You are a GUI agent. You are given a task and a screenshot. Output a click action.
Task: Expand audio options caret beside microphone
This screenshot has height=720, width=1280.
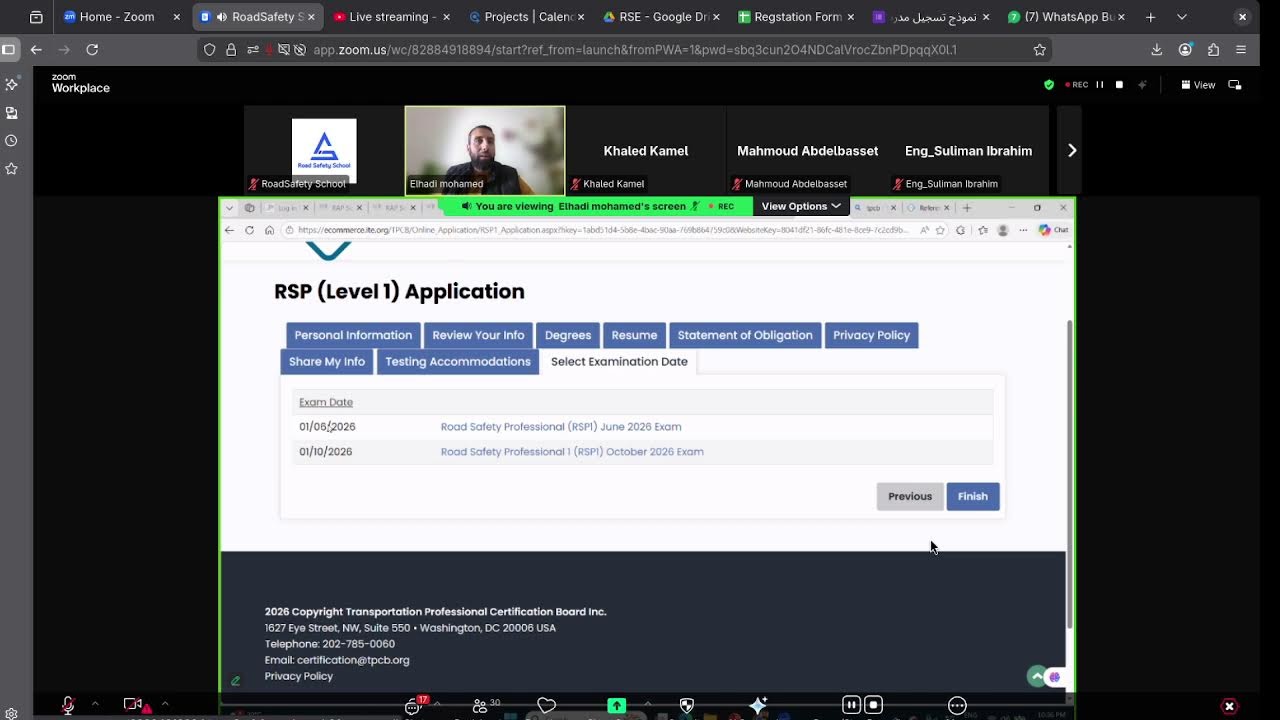[95, 704]
